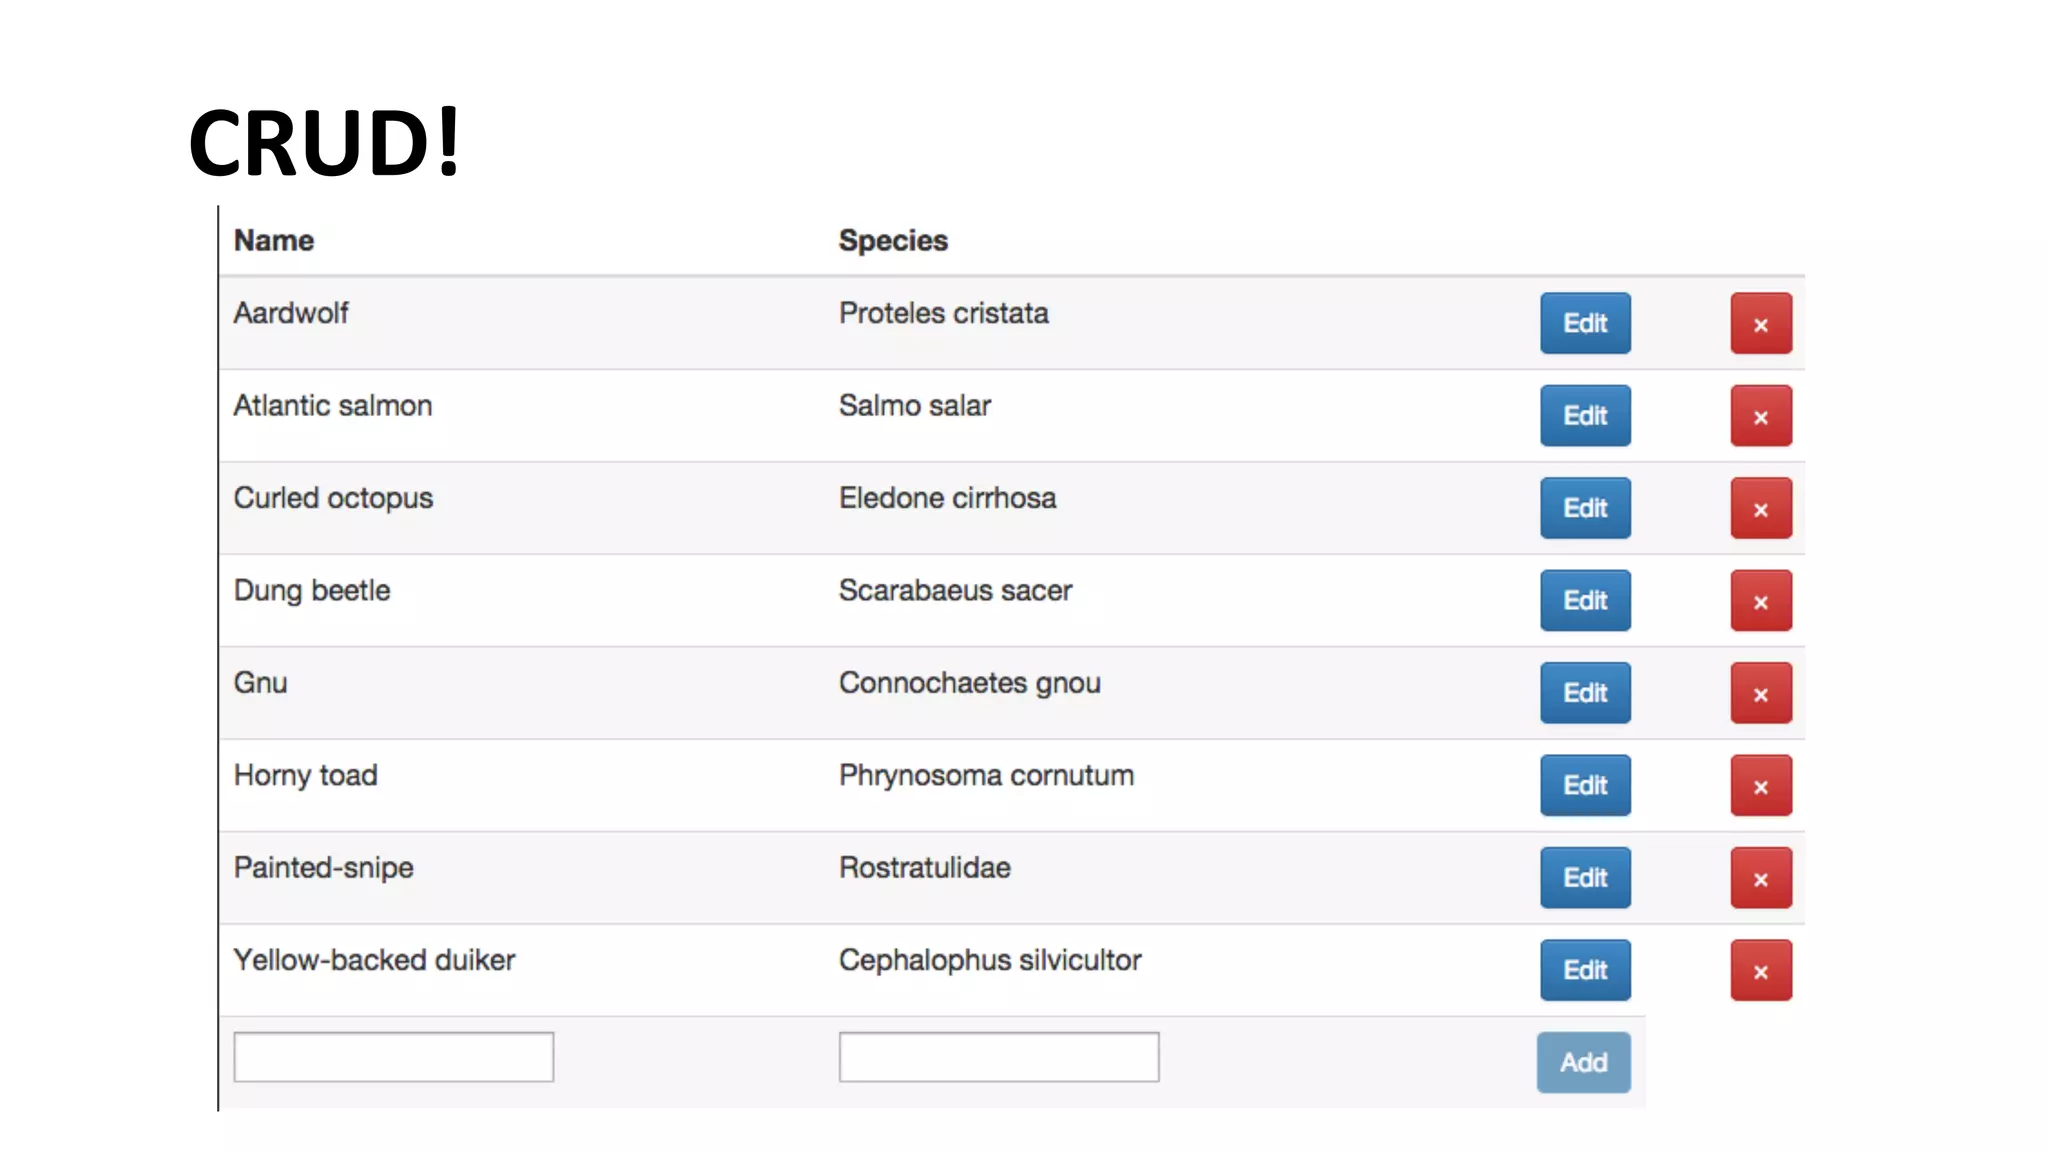Edit the Atlantic salmon row
The width and height of the screenshot is (2048, 1152).
coord(1584,416)
